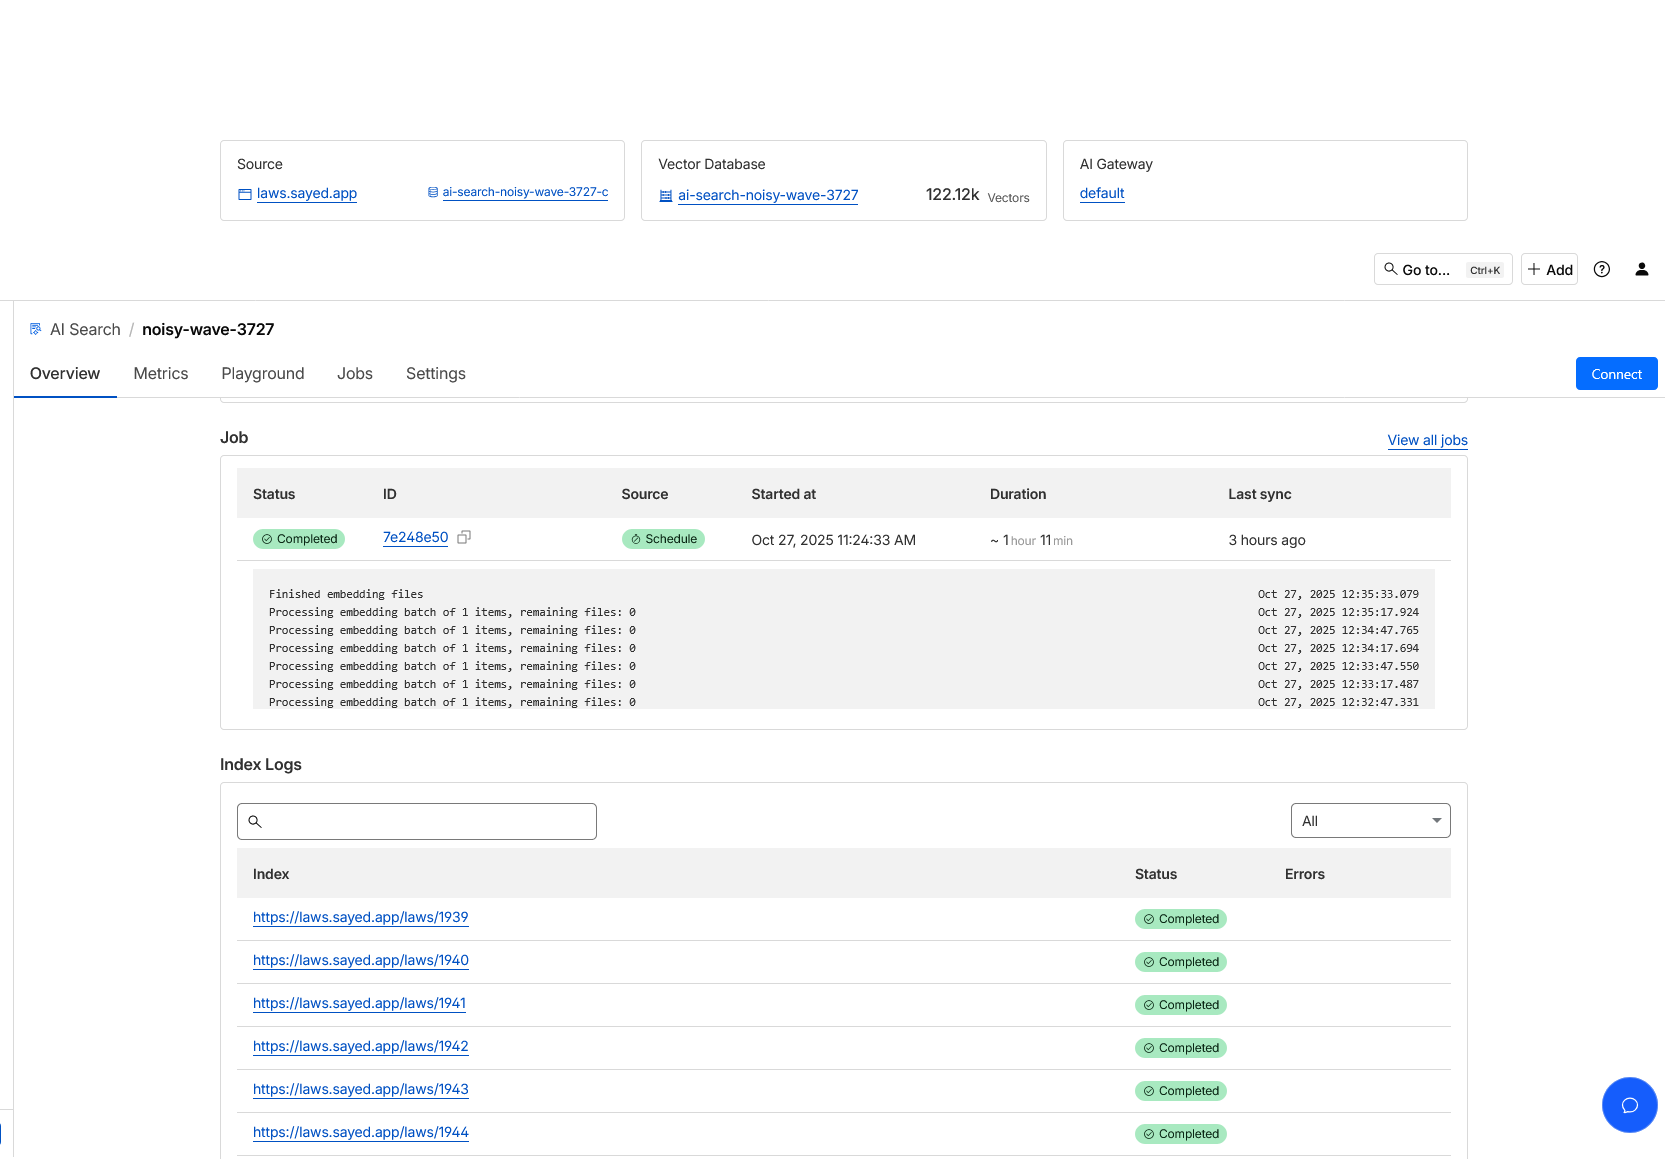1665x1159 pixels.
Task: Open the ai-search-noisy-wave-3727 vector database link
Action: click(768, 195)
